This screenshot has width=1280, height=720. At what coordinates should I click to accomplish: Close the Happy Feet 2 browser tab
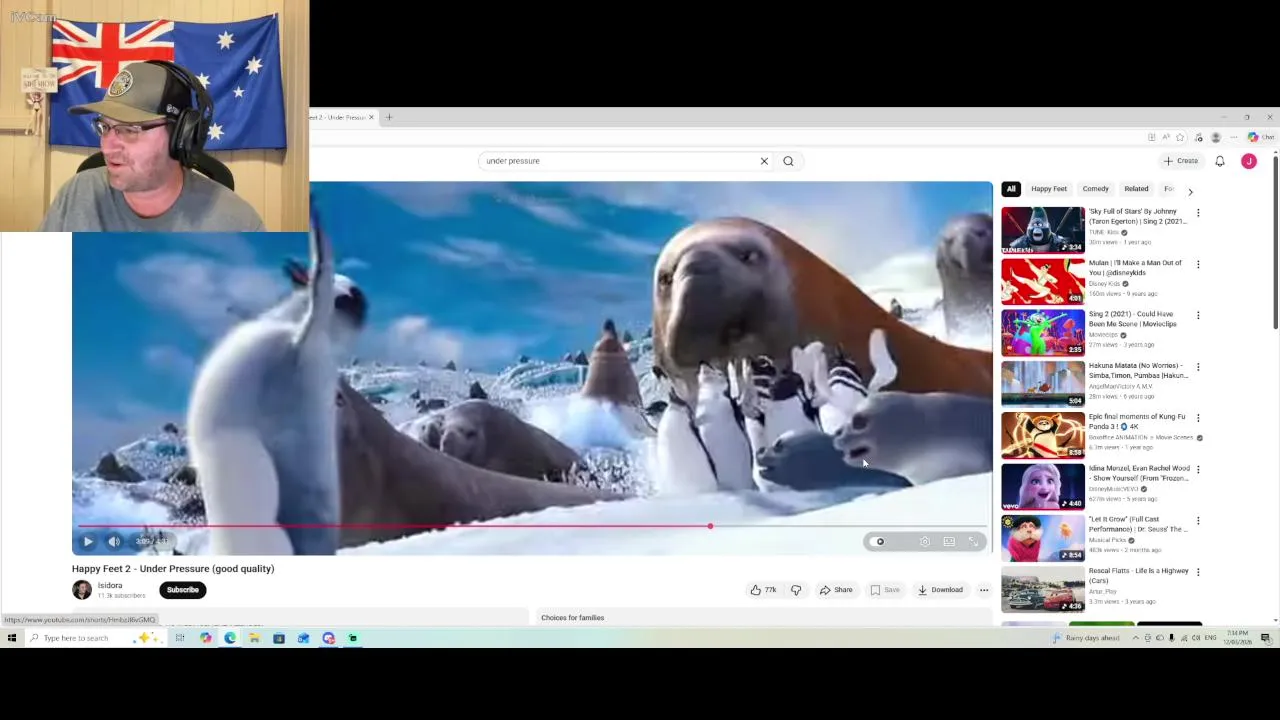pos(371,117)
